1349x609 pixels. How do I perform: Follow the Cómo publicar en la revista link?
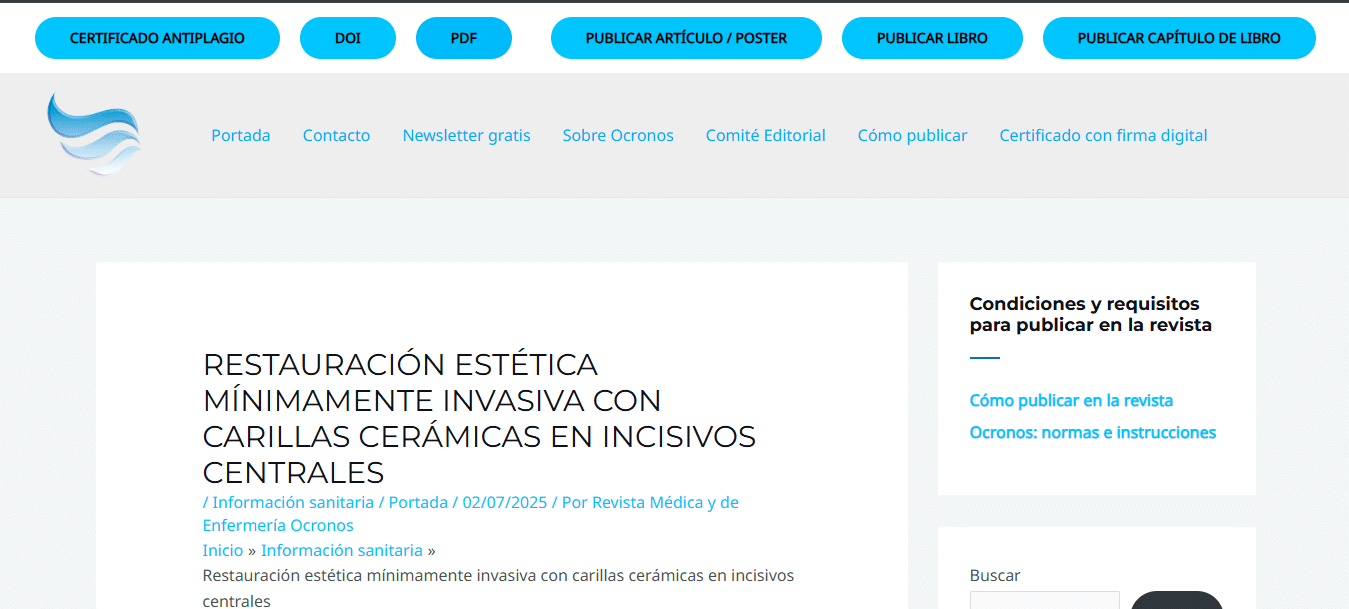[1071, 400]
